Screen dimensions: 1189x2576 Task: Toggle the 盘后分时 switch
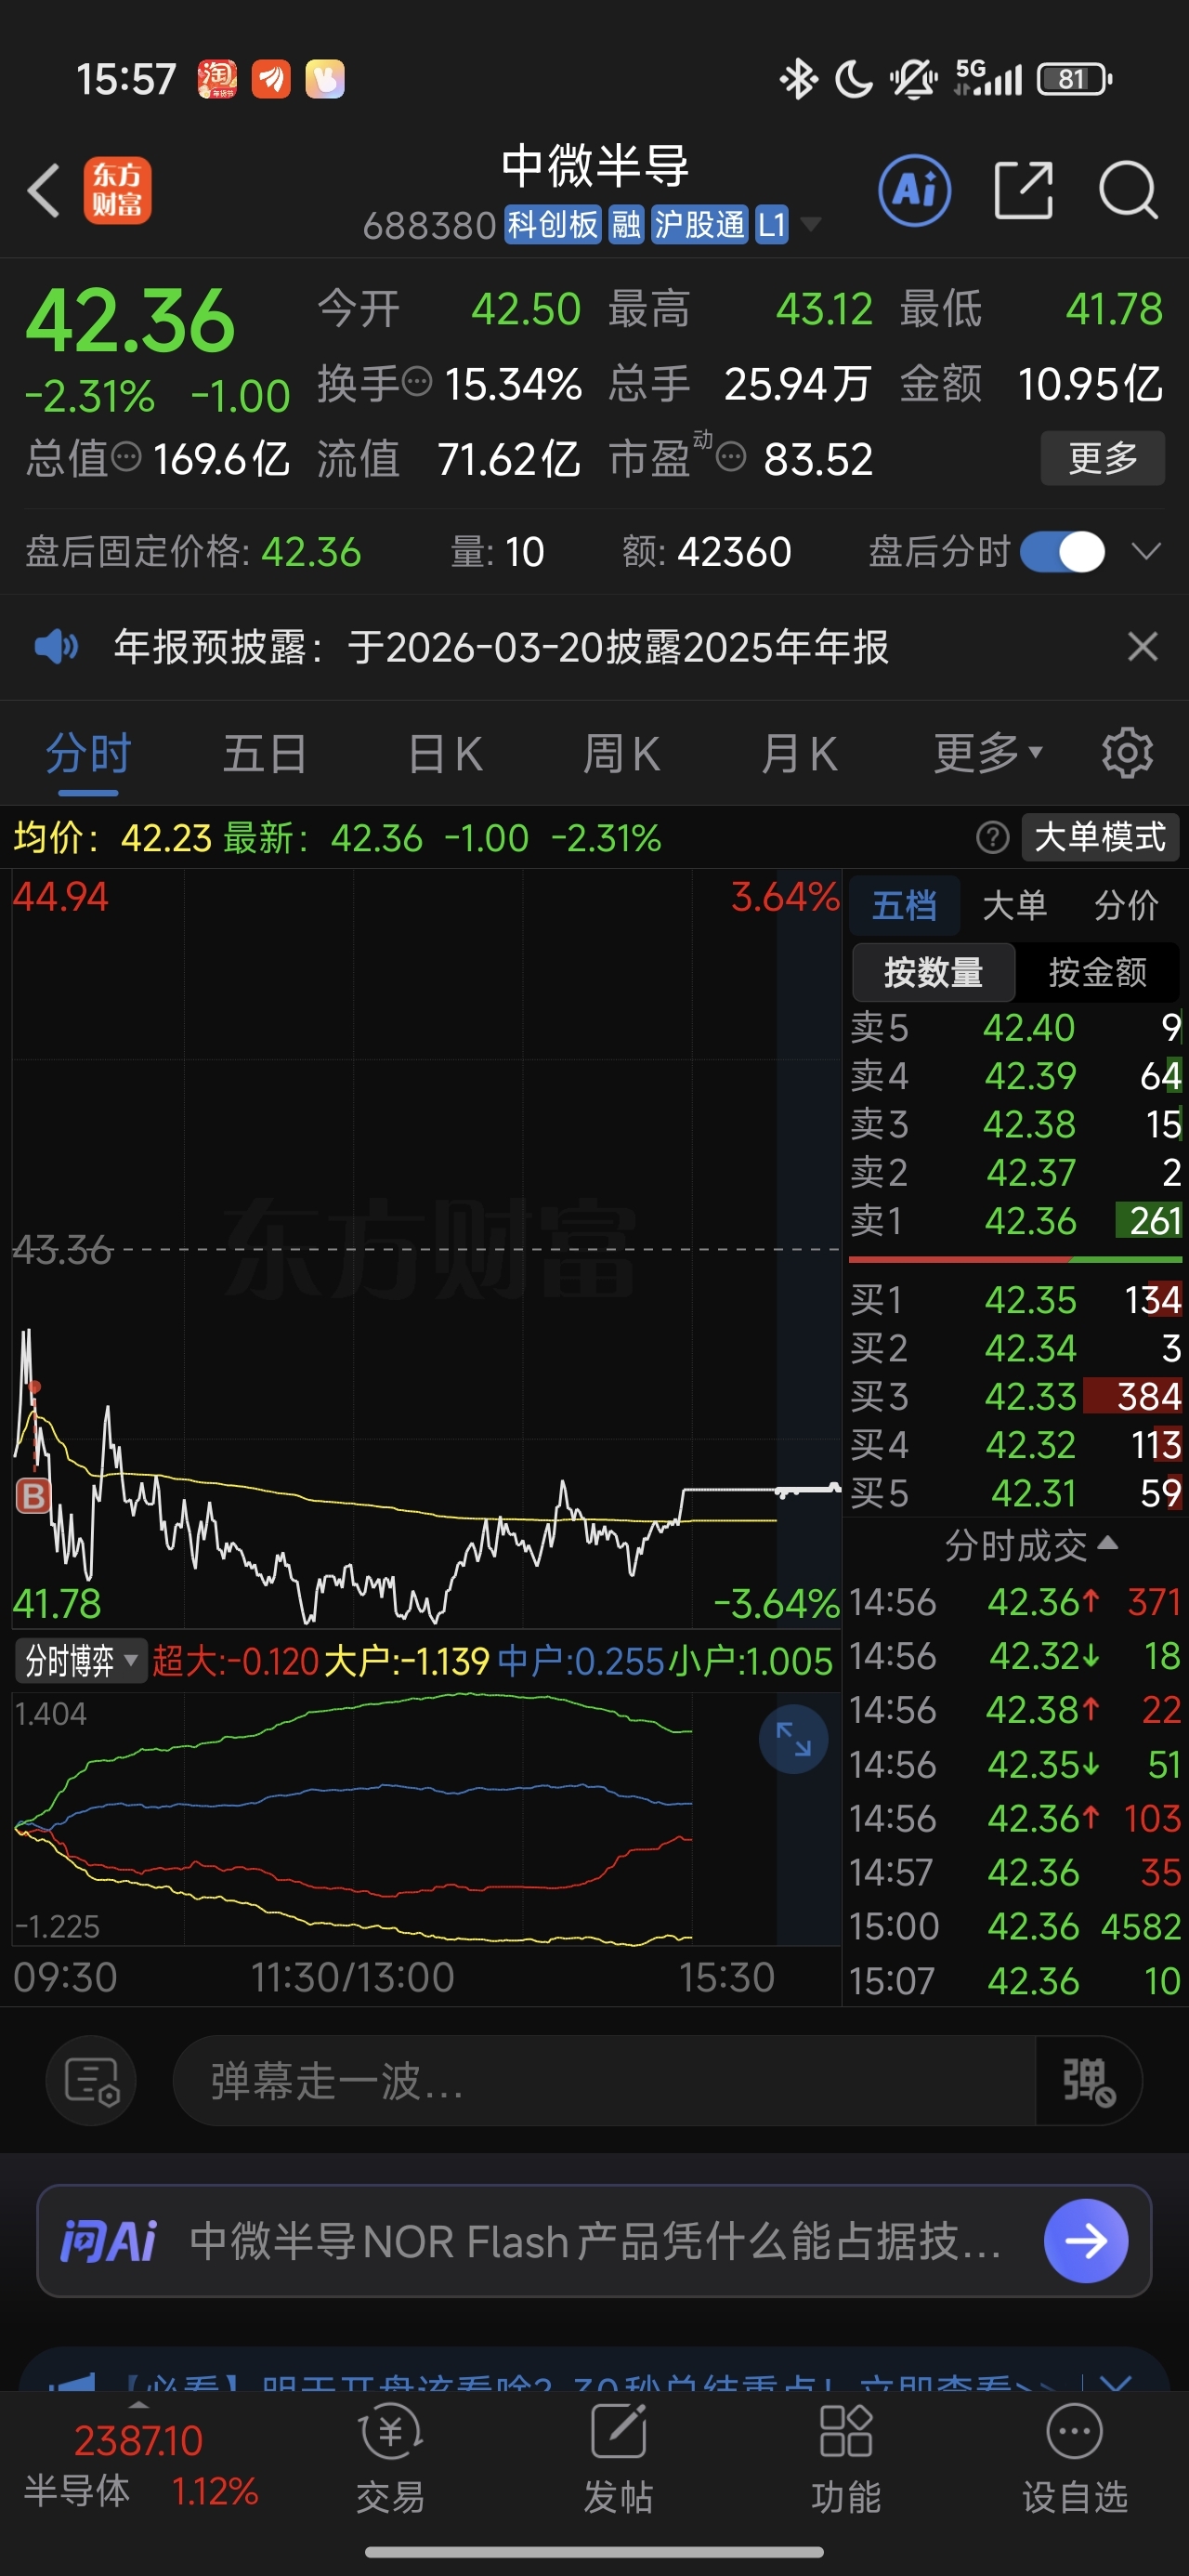[1062, 551]
